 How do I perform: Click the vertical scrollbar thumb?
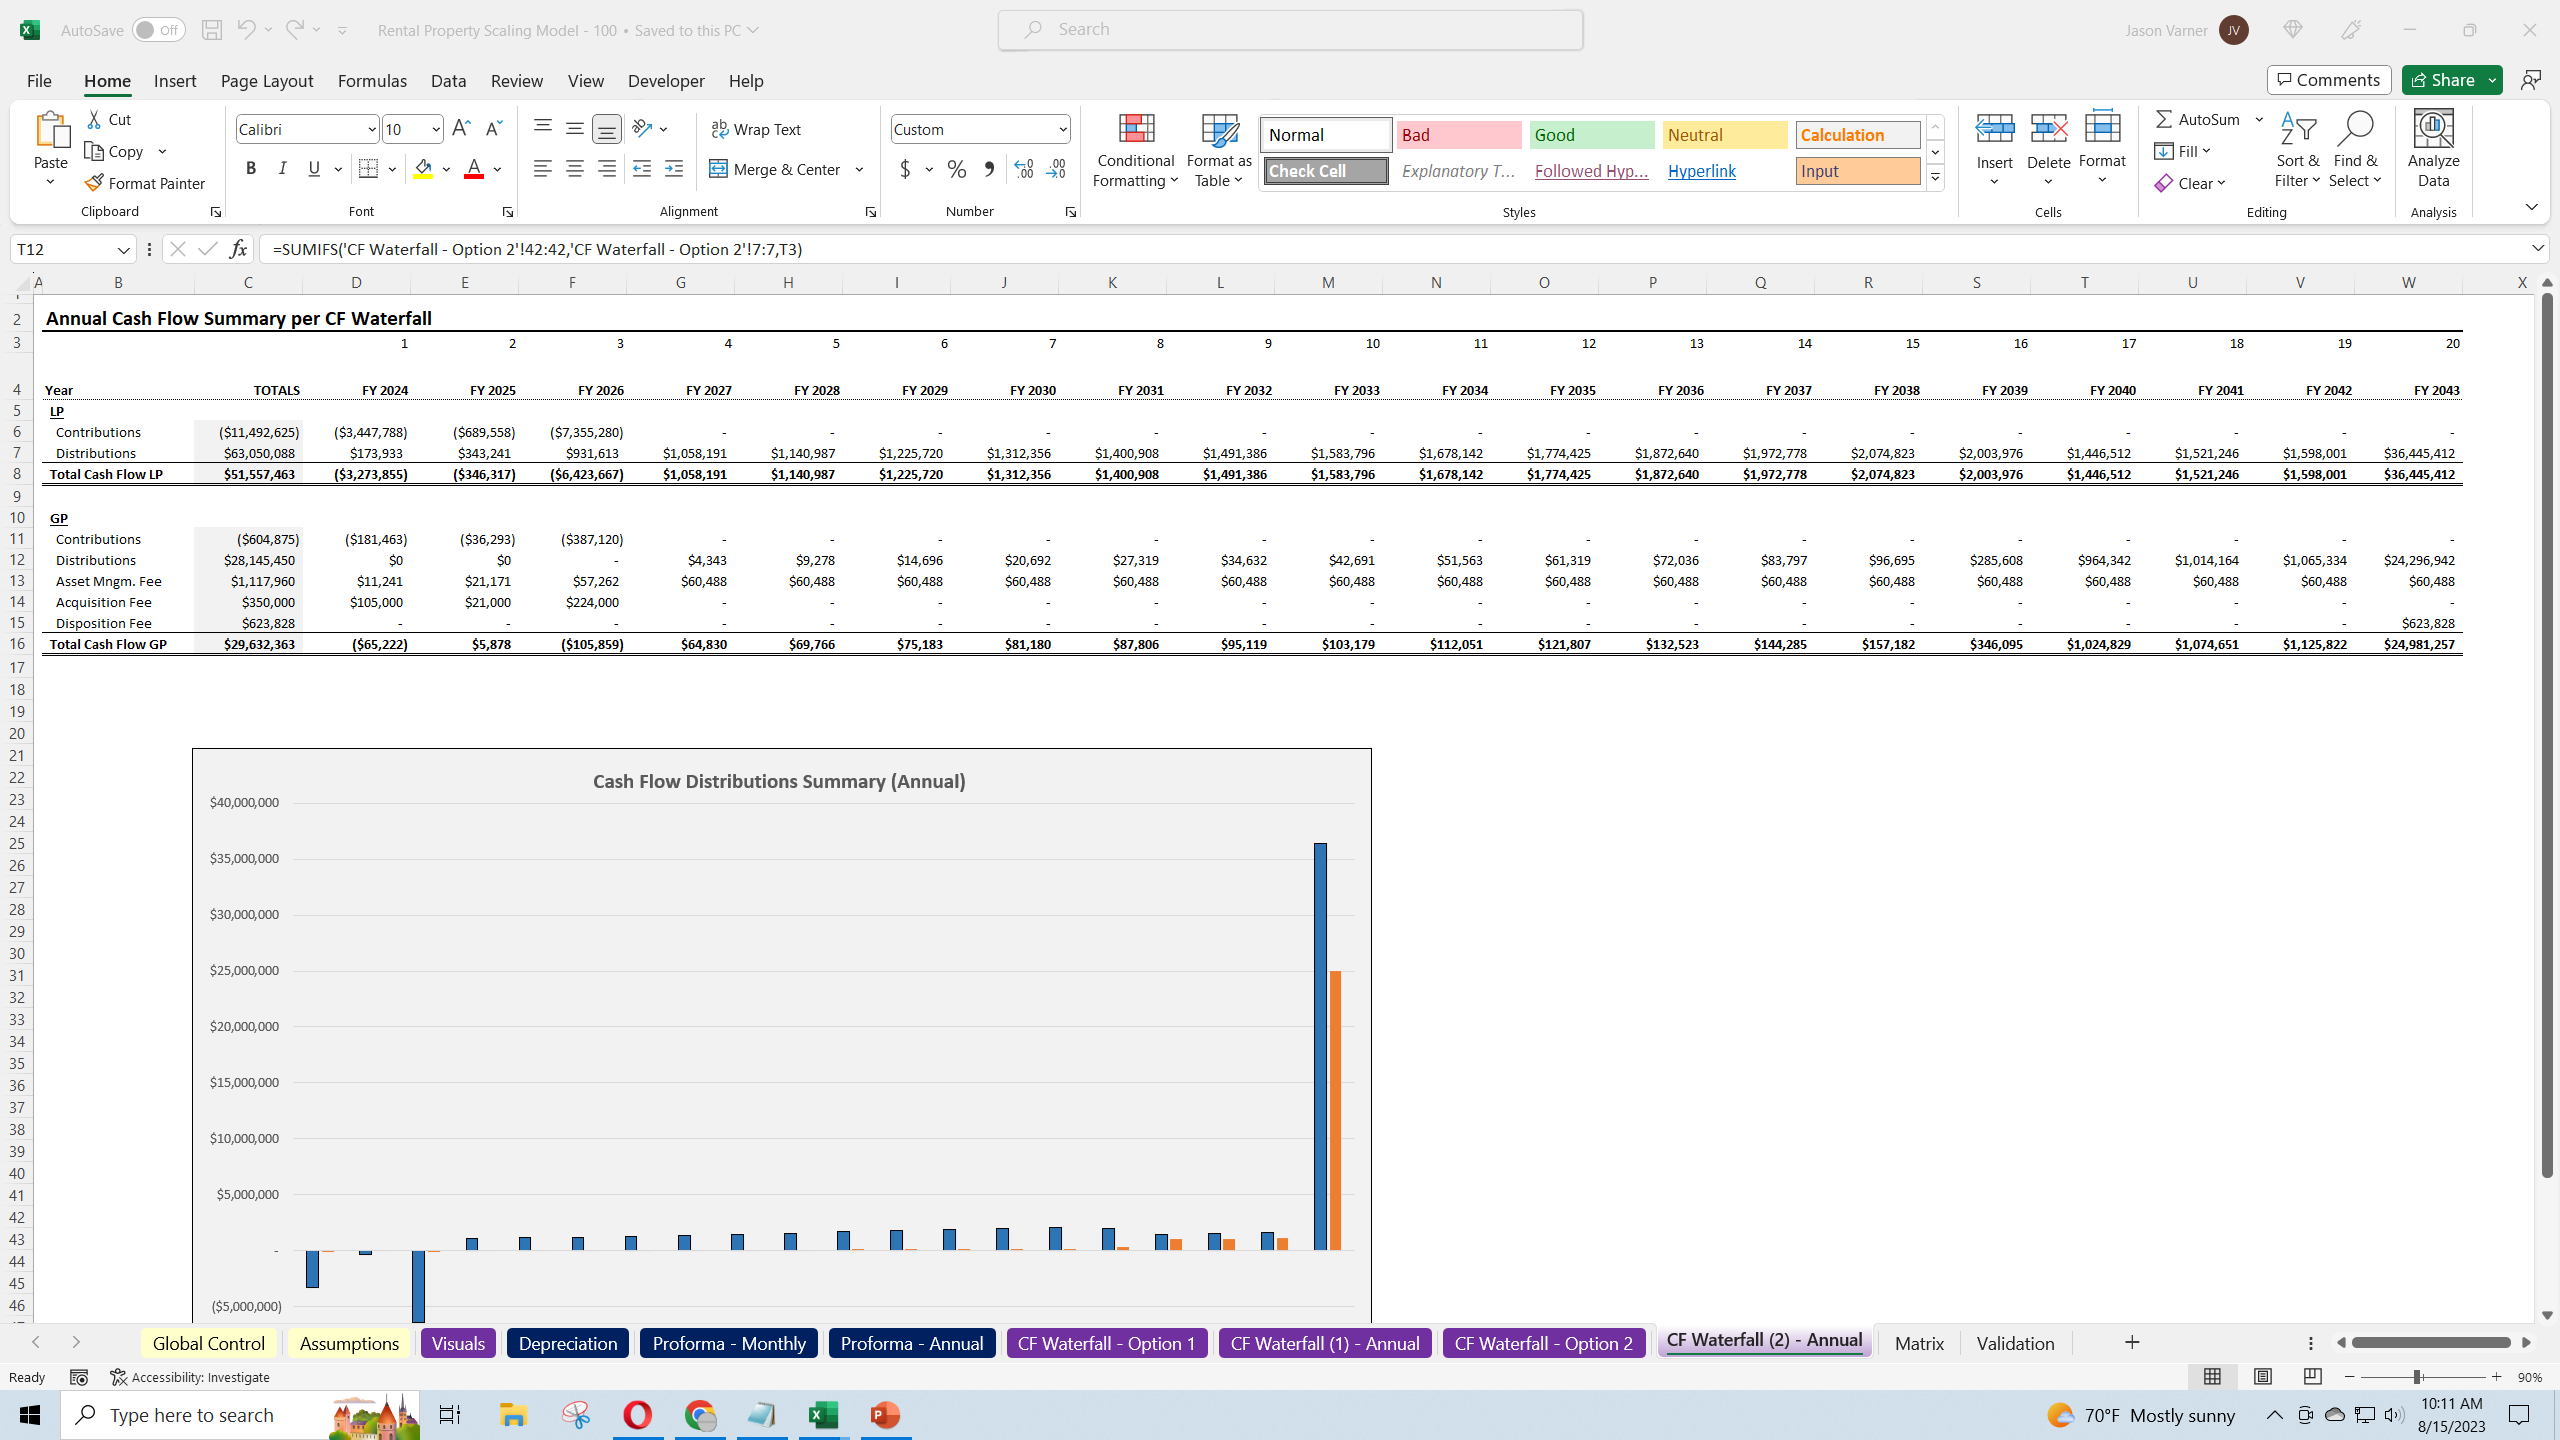tap(2547, 735)
